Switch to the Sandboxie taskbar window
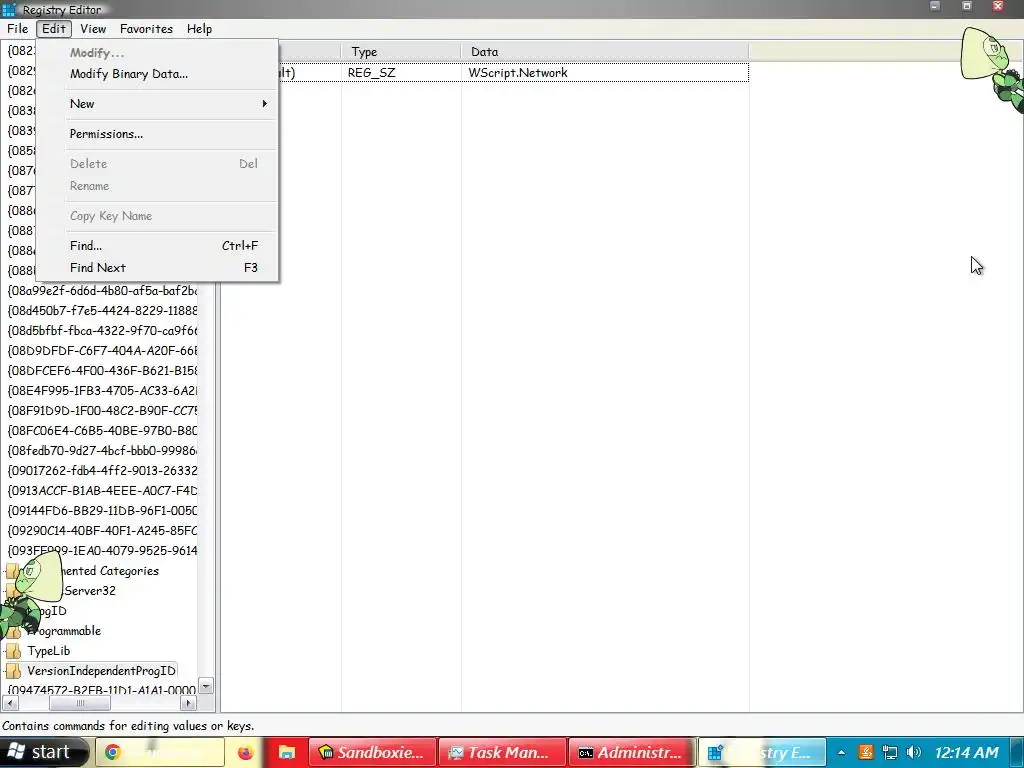This screenshot has height=768, width=1024. [x=372, y=752]
